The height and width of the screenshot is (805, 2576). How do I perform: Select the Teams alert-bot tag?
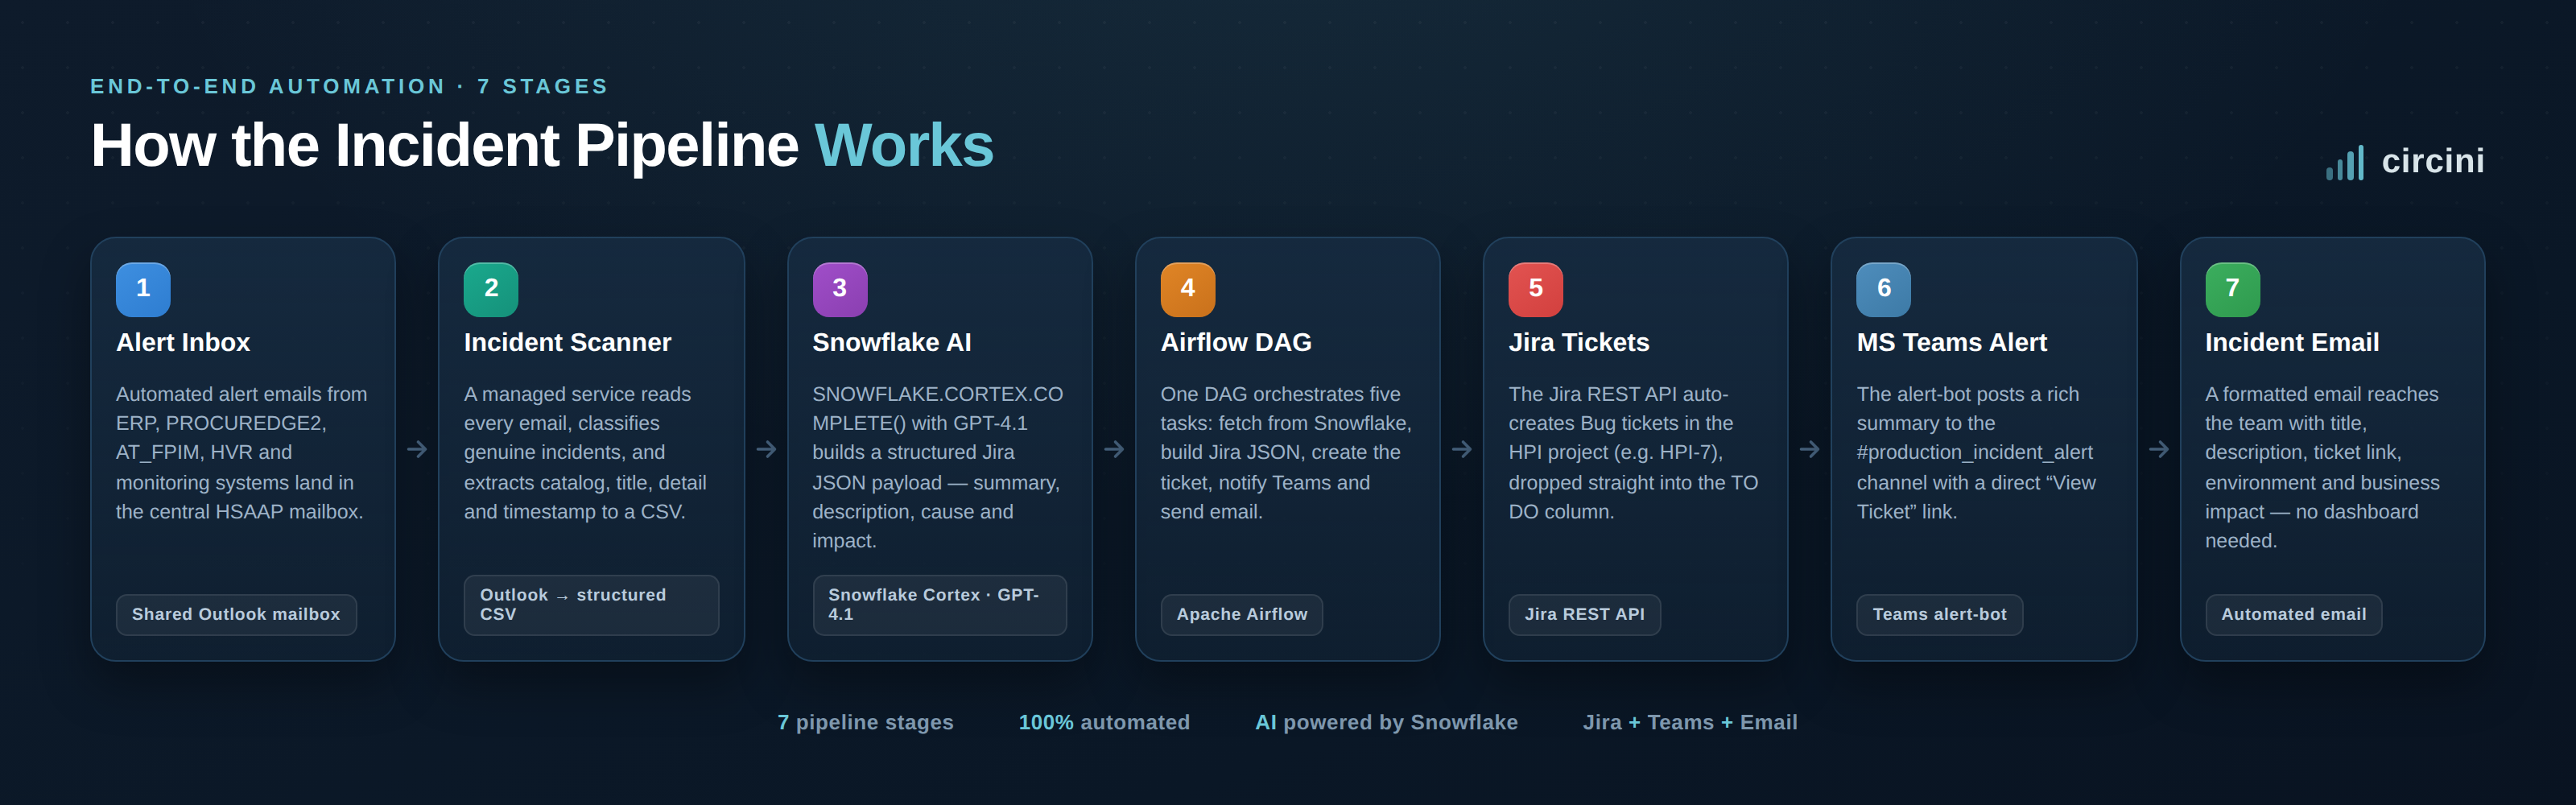point(1940,614)
